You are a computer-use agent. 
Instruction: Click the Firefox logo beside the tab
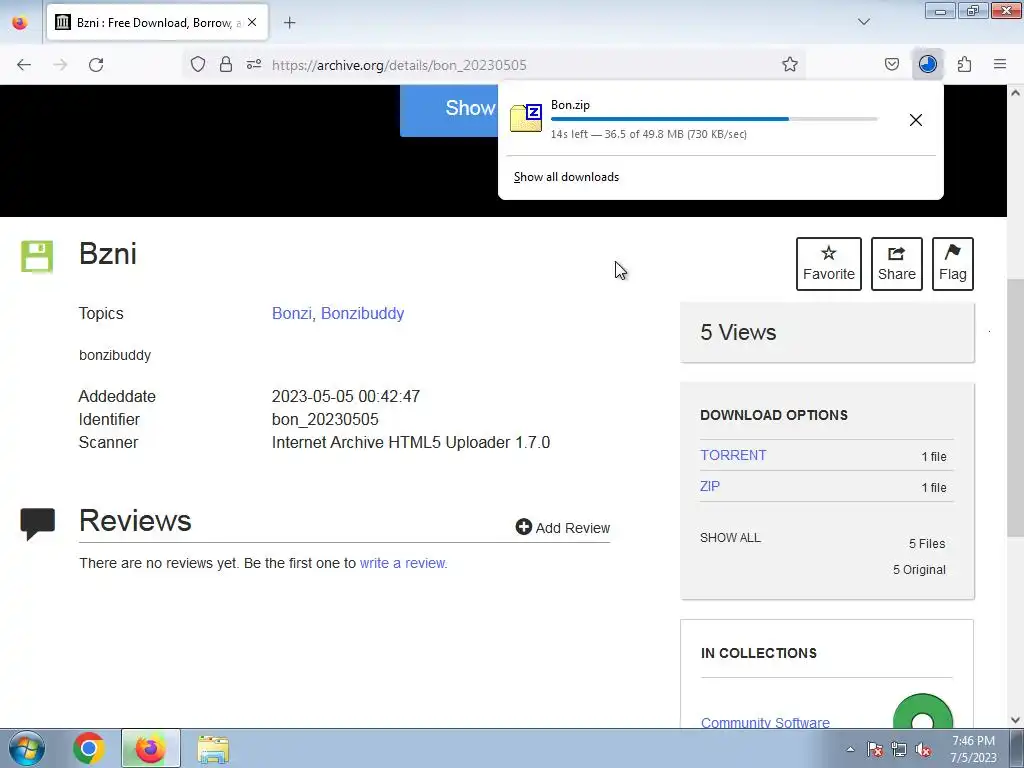click(x=20, y=22)
